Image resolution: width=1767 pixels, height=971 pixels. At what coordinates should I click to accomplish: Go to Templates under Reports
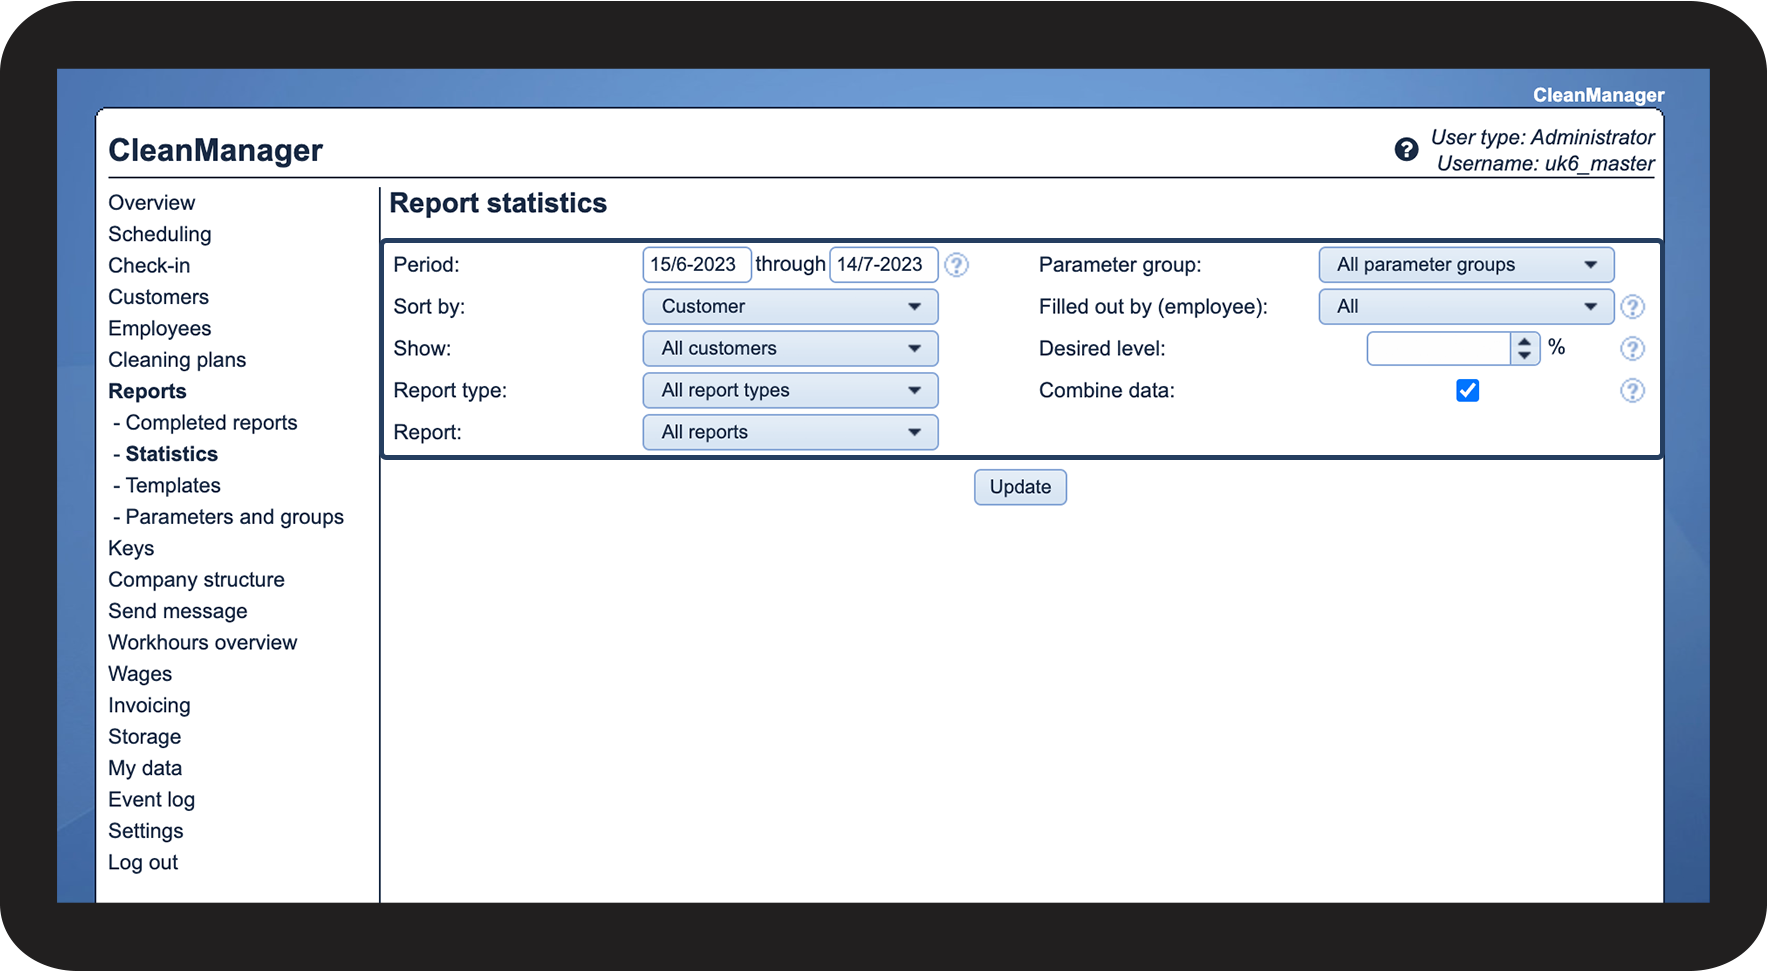(x=173, y=486)
